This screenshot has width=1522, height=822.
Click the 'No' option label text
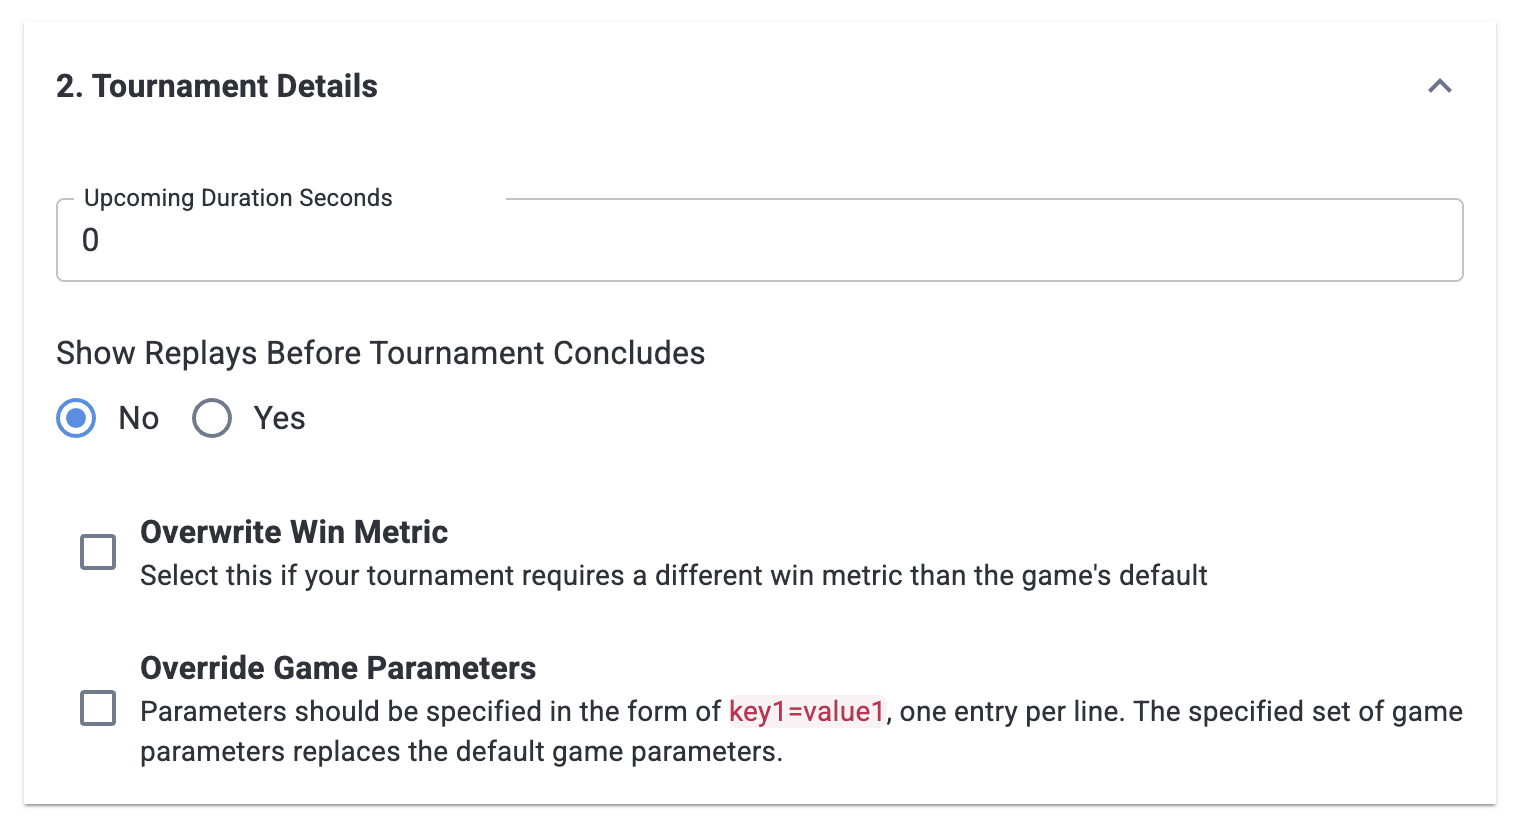click(x=139, y=418)
